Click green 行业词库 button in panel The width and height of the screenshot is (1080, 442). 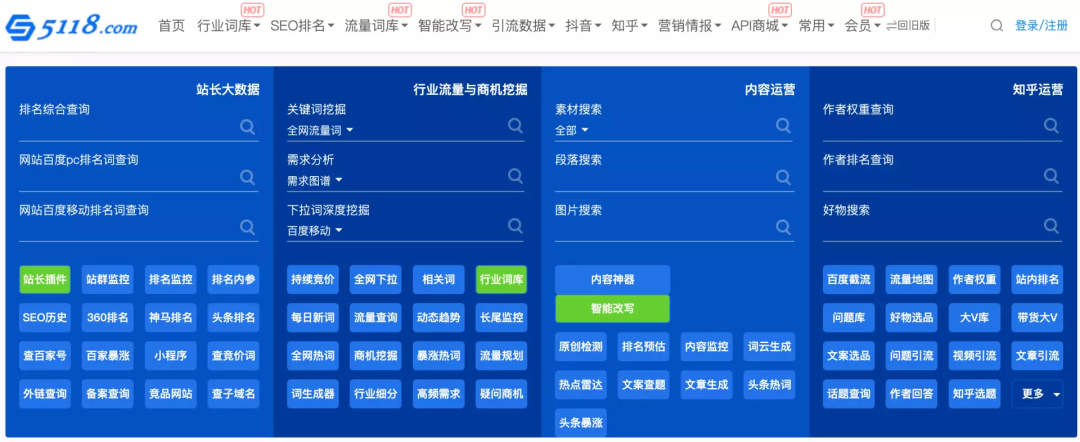tap(501, 280)
